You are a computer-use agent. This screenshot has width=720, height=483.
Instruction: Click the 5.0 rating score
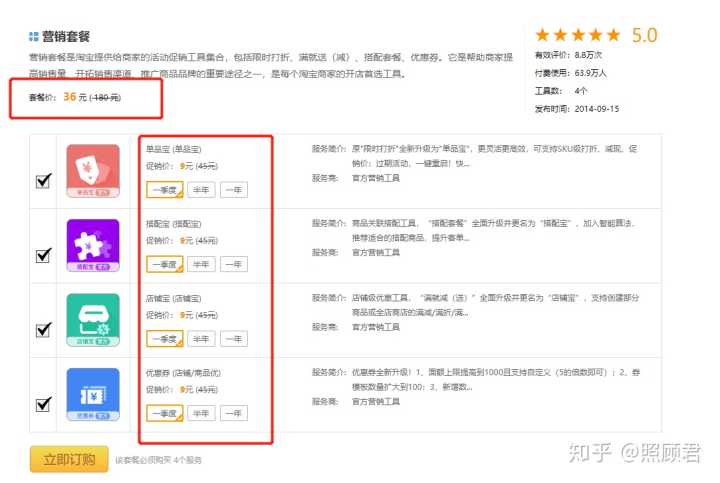click(644, 36)
